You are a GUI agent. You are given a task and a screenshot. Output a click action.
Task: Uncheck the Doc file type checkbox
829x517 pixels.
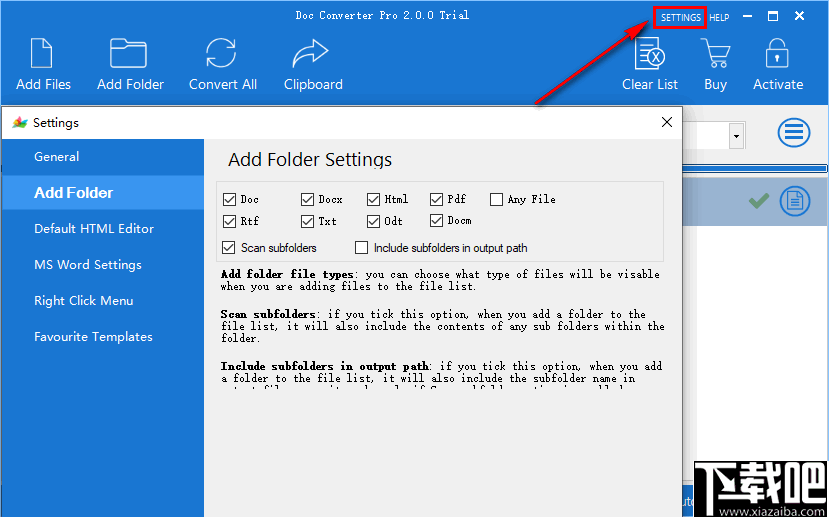tap(229, 200)
